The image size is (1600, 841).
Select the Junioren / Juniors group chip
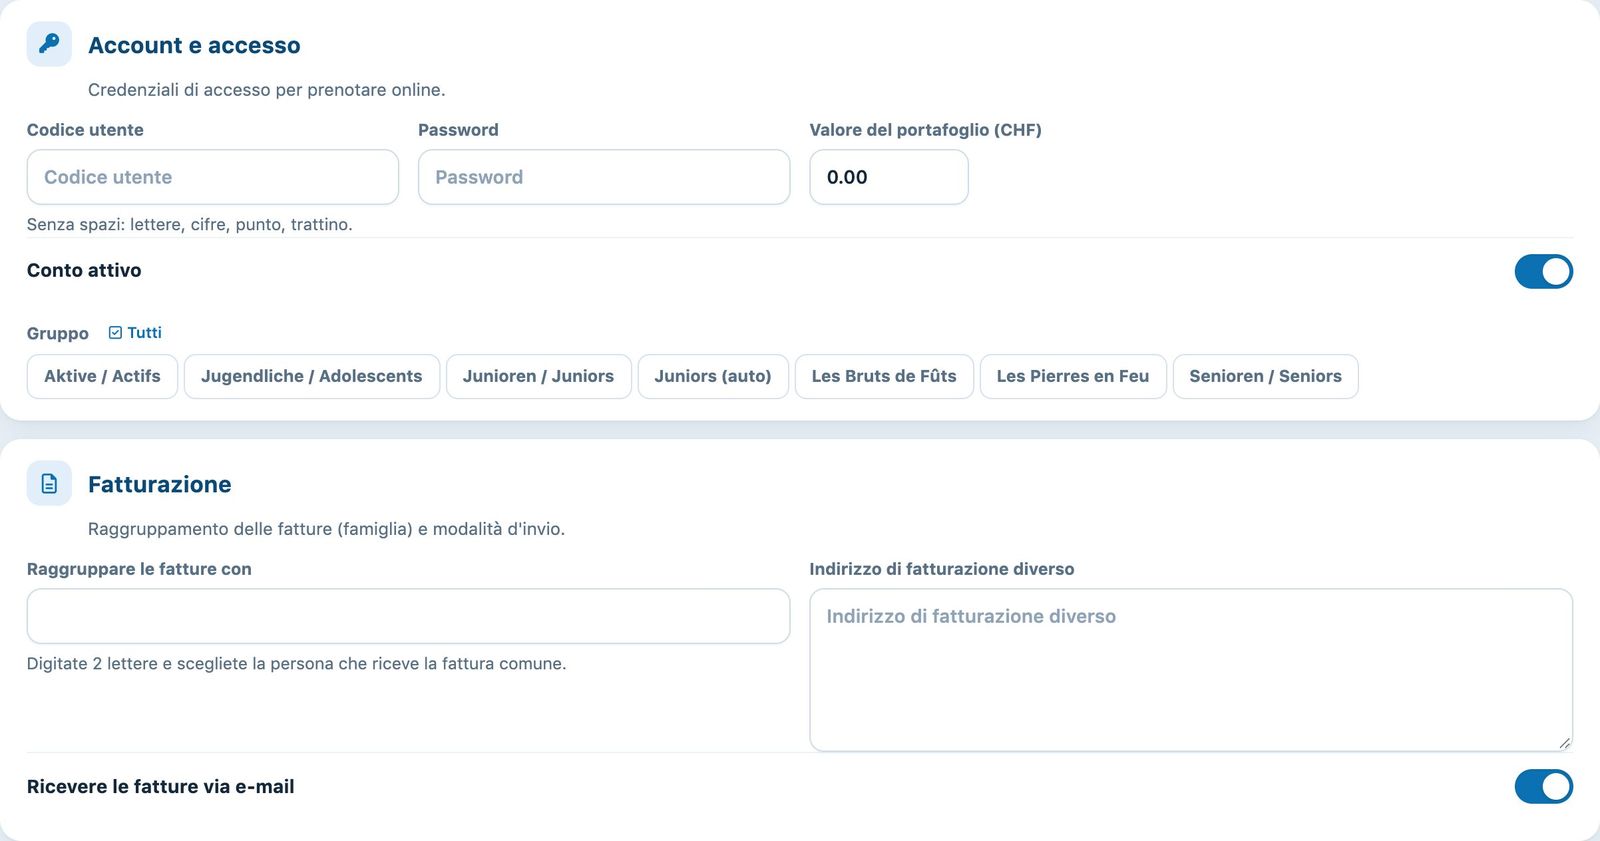pyautogui.click(x=538, y=376)
